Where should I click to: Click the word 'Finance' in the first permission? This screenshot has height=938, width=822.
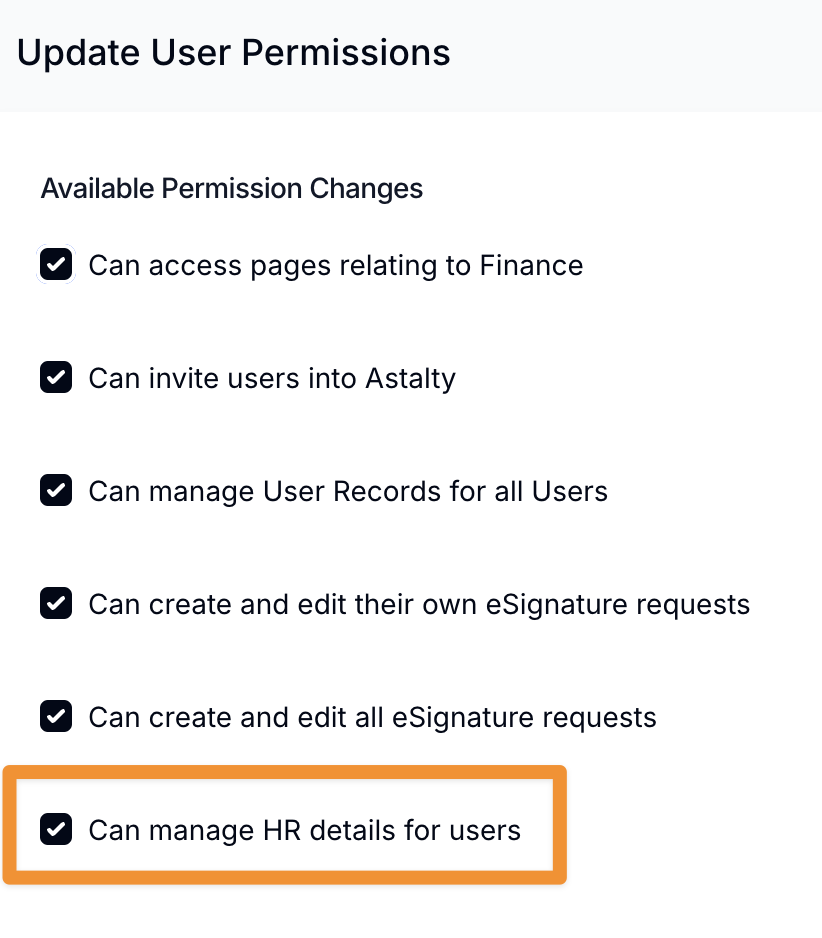coord(531,265)
